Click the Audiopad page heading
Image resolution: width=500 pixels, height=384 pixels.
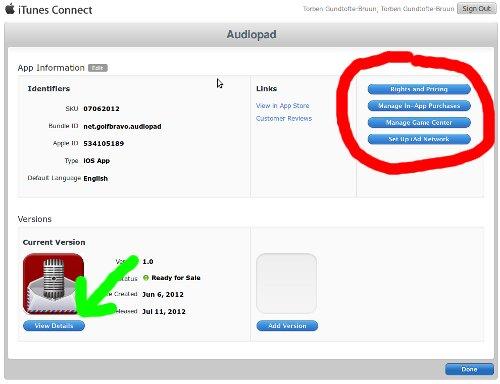[251, 34]
